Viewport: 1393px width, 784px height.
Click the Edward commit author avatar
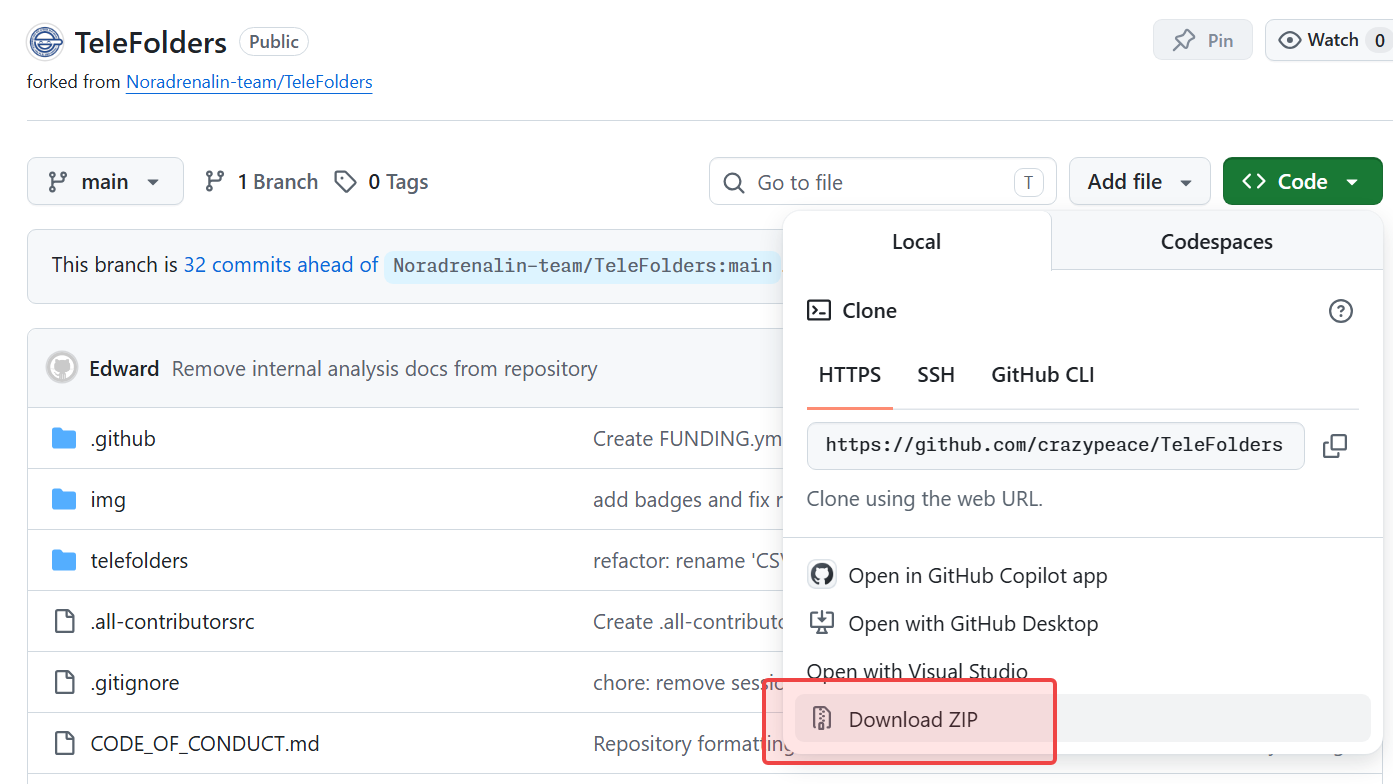click(62, 368)
